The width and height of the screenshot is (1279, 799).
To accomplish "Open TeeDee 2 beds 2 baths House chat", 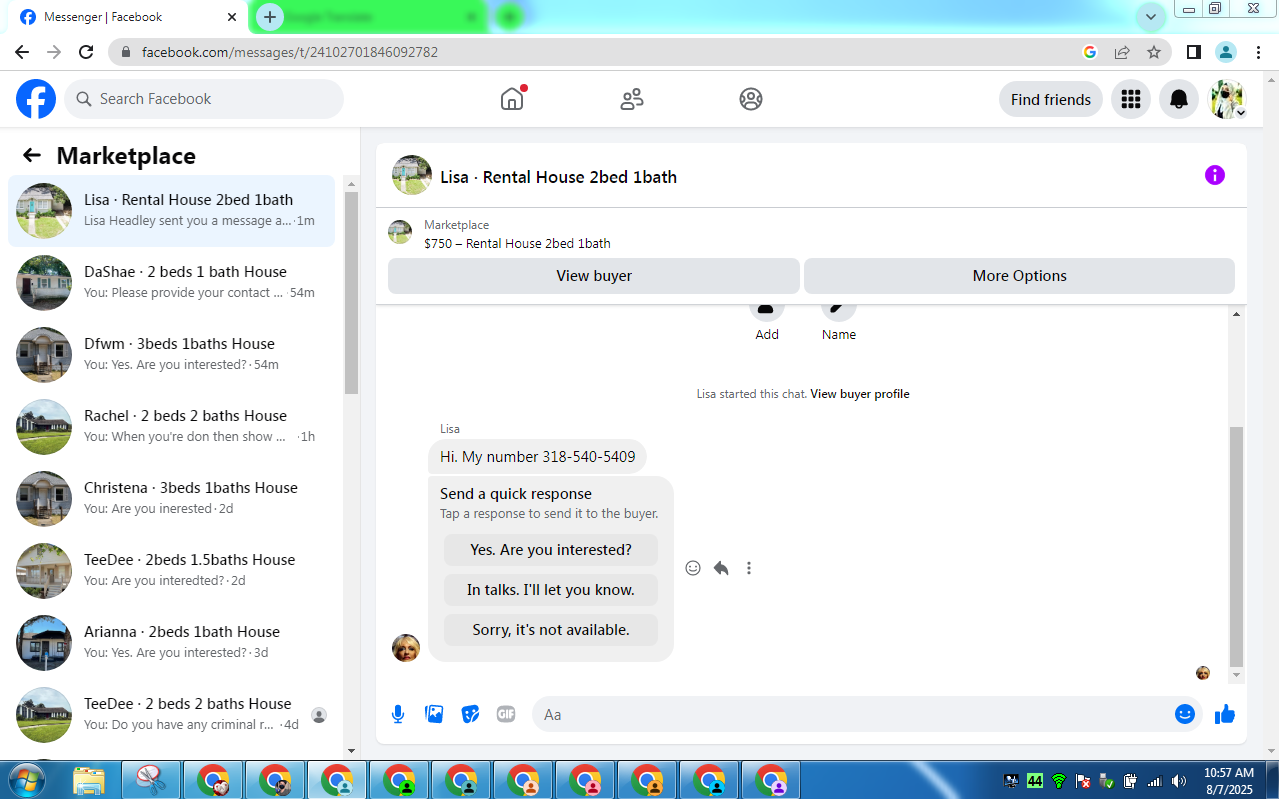I will click(172, 715).
